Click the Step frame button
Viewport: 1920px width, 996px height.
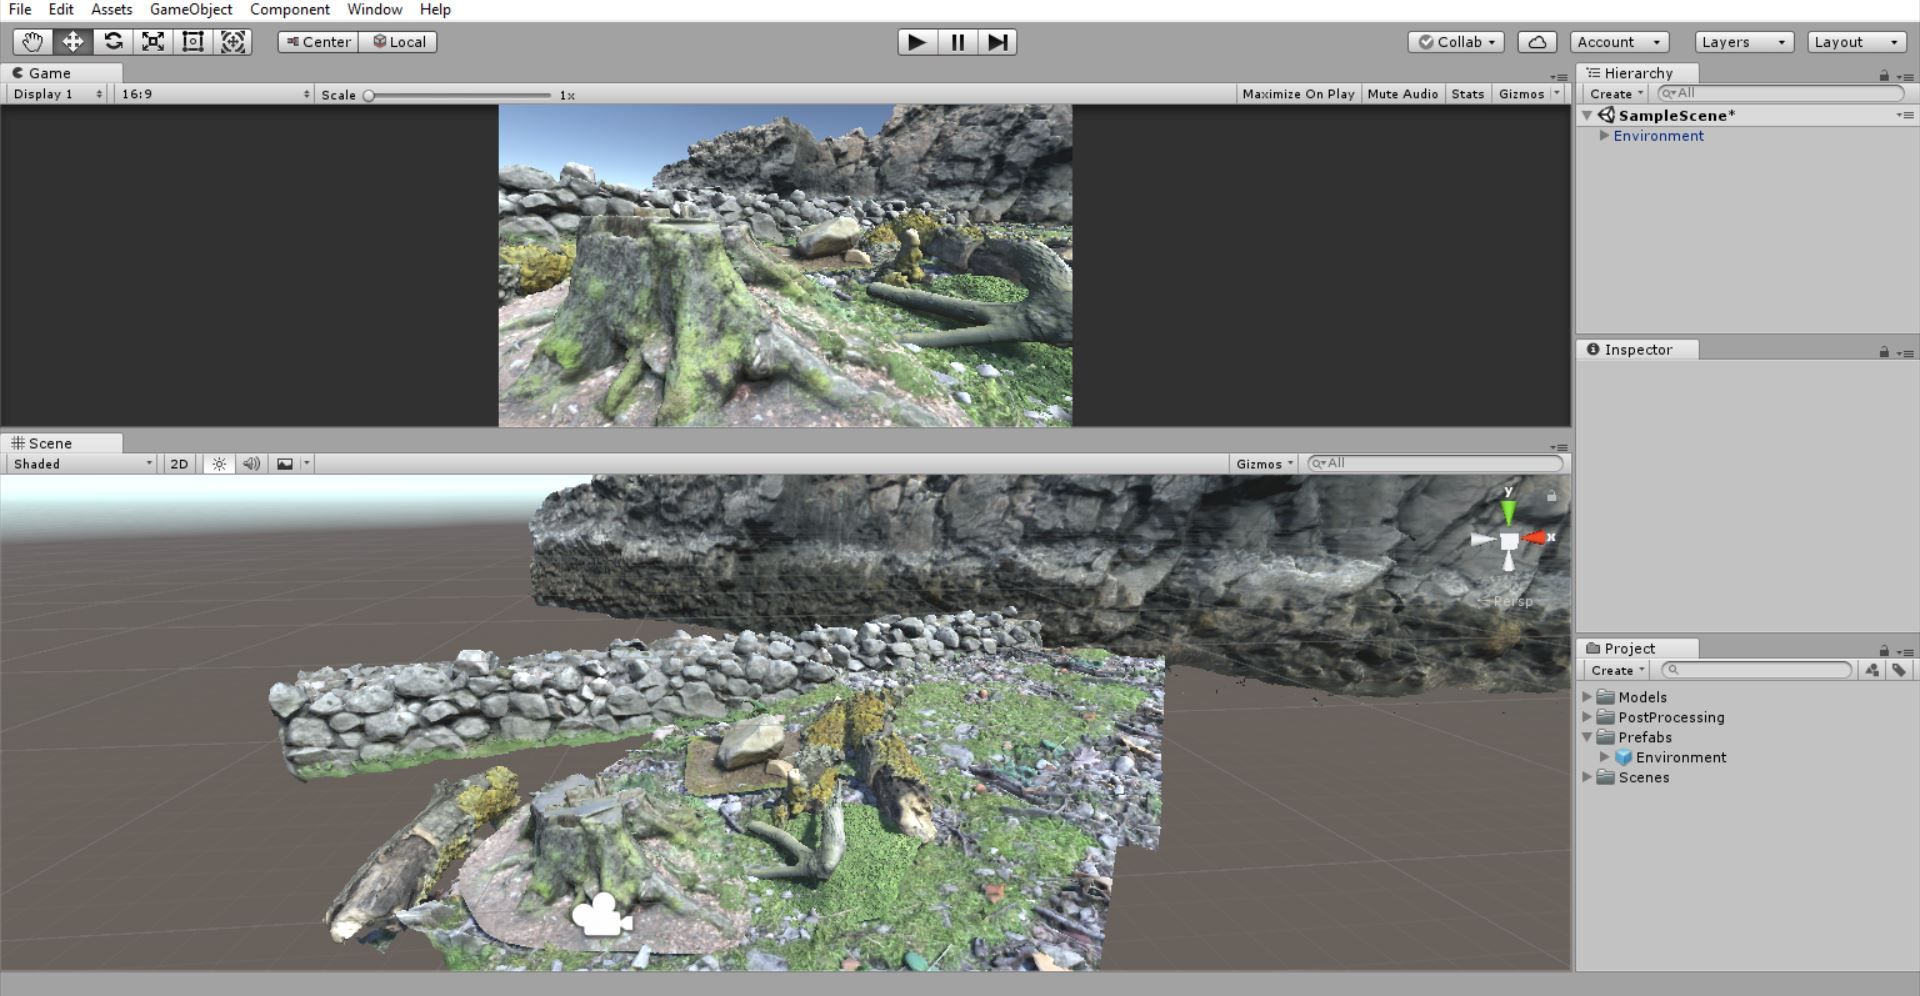coord(997,42)
